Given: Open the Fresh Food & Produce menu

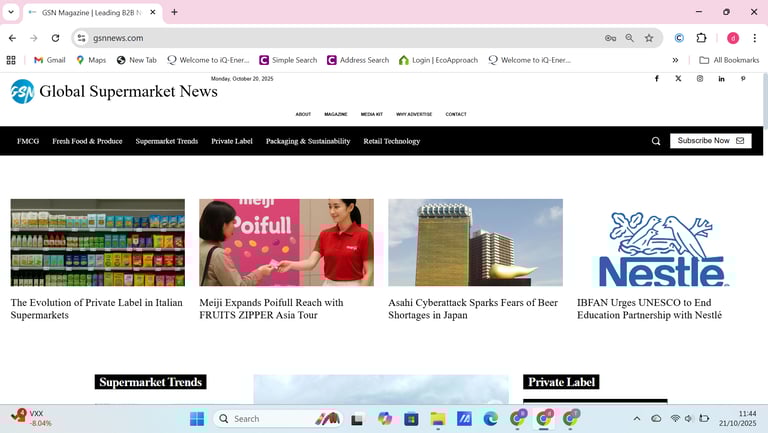Looking at the screenshot, I should 87,141.
